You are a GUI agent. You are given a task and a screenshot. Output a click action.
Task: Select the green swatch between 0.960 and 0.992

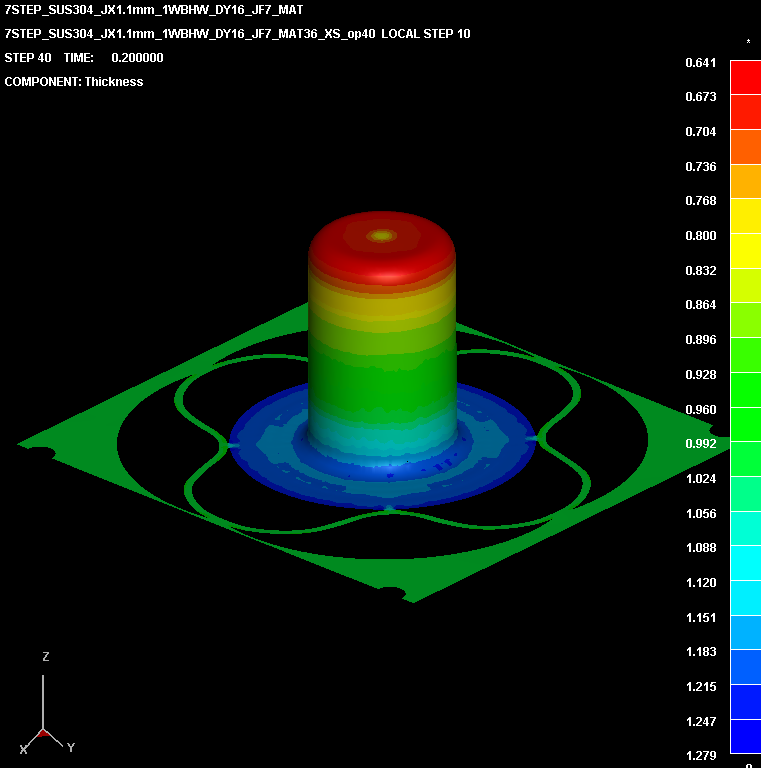[745, 425]
